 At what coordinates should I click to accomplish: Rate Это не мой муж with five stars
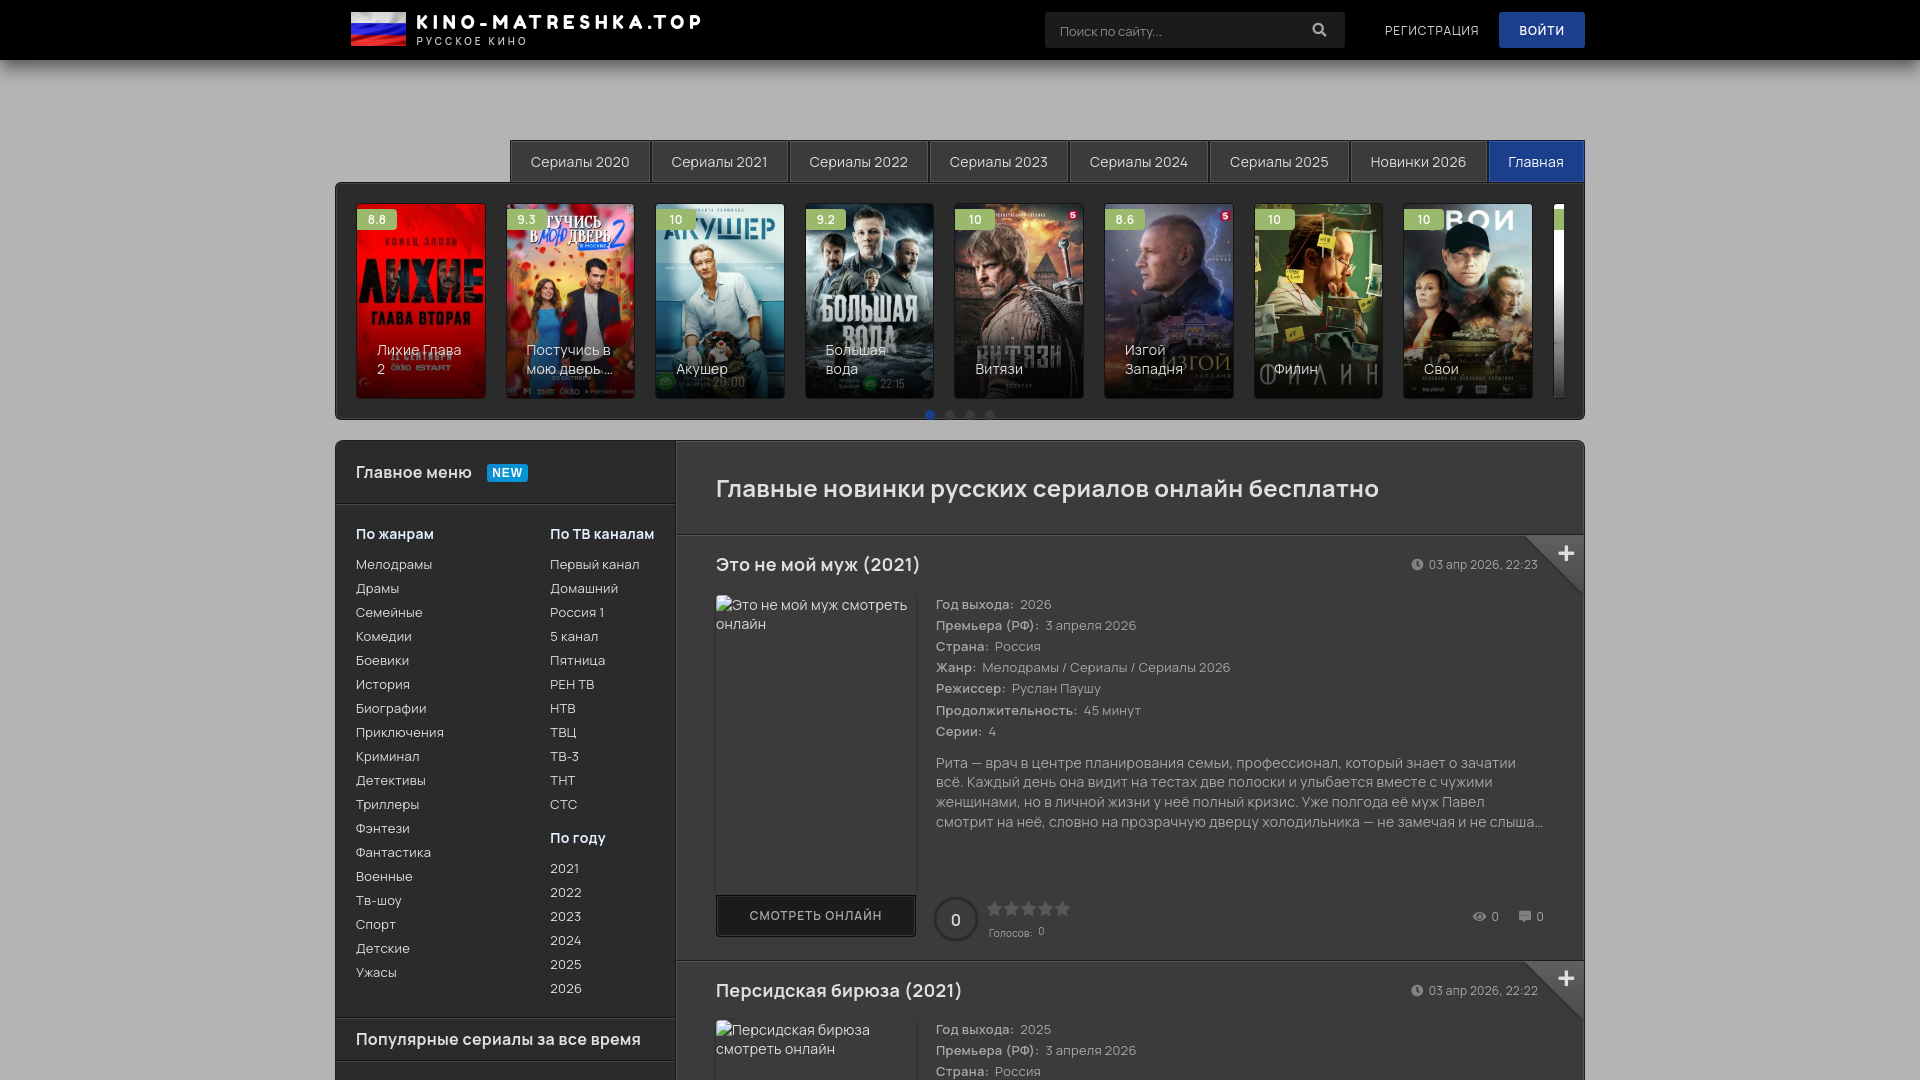click(x=1062, y=908)
